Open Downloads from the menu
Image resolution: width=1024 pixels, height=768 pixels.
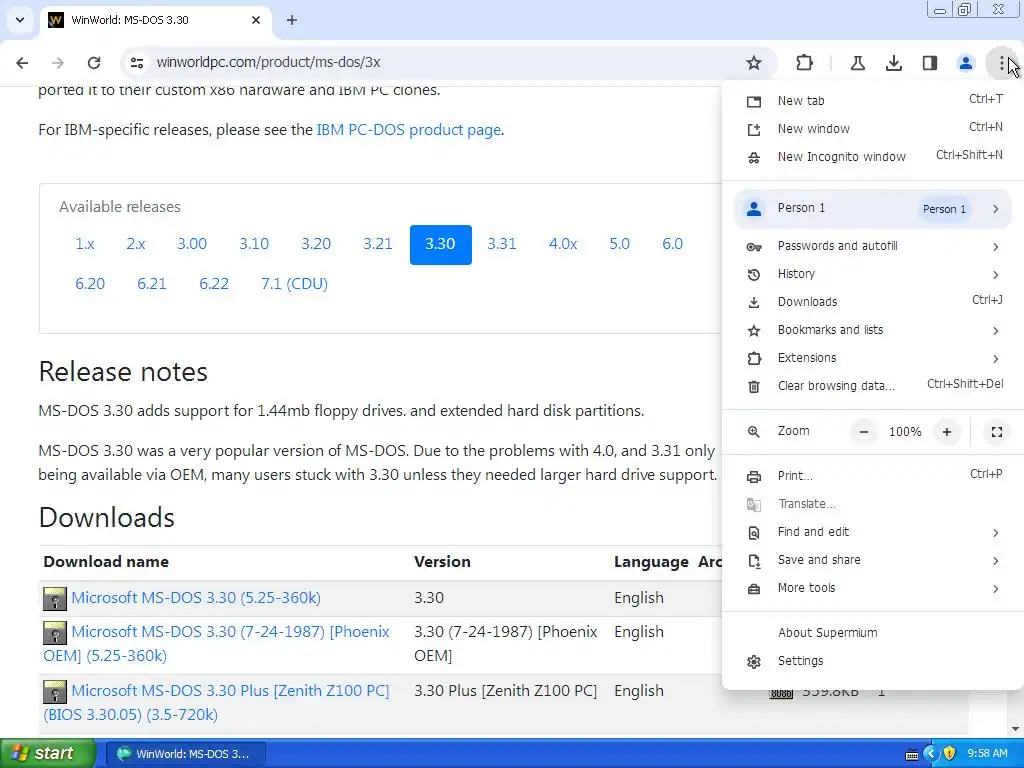click(x=872, y=302)
